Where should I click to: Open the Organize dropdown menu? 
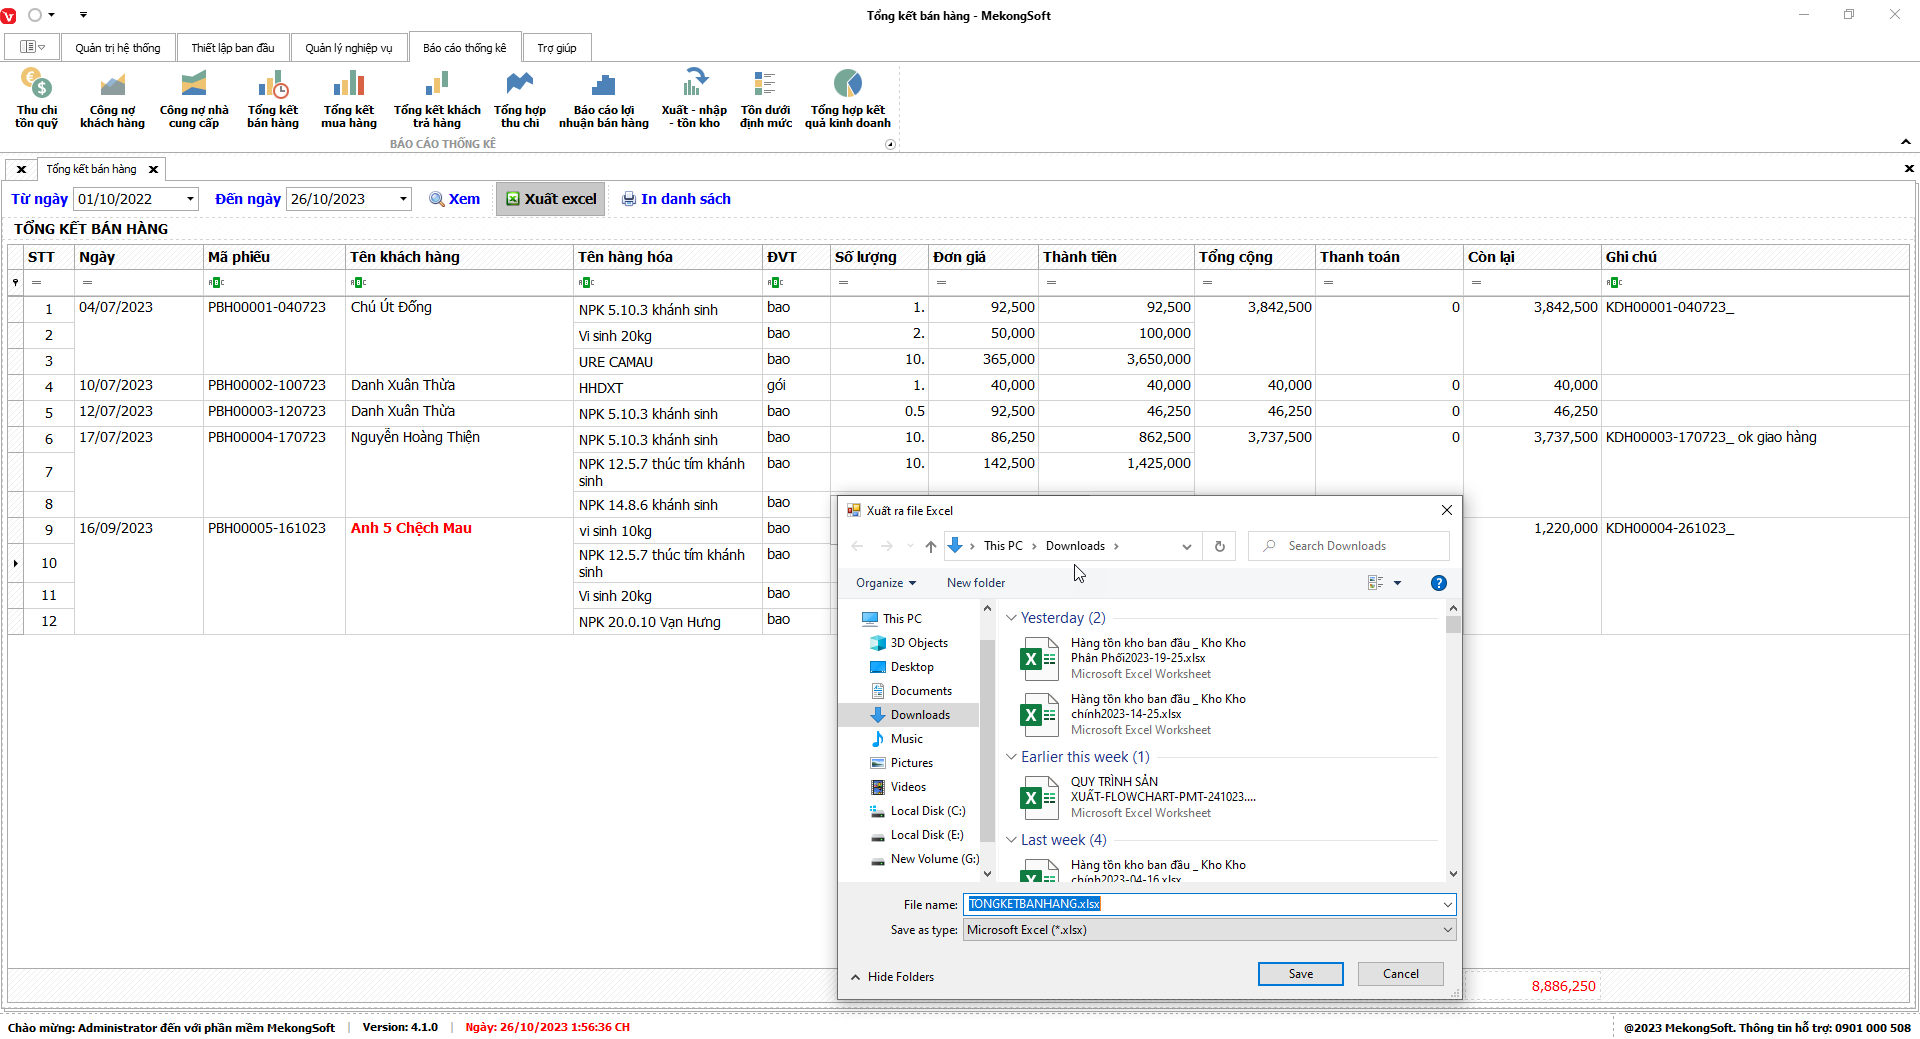pyautogui.click(x=885, y=583)
